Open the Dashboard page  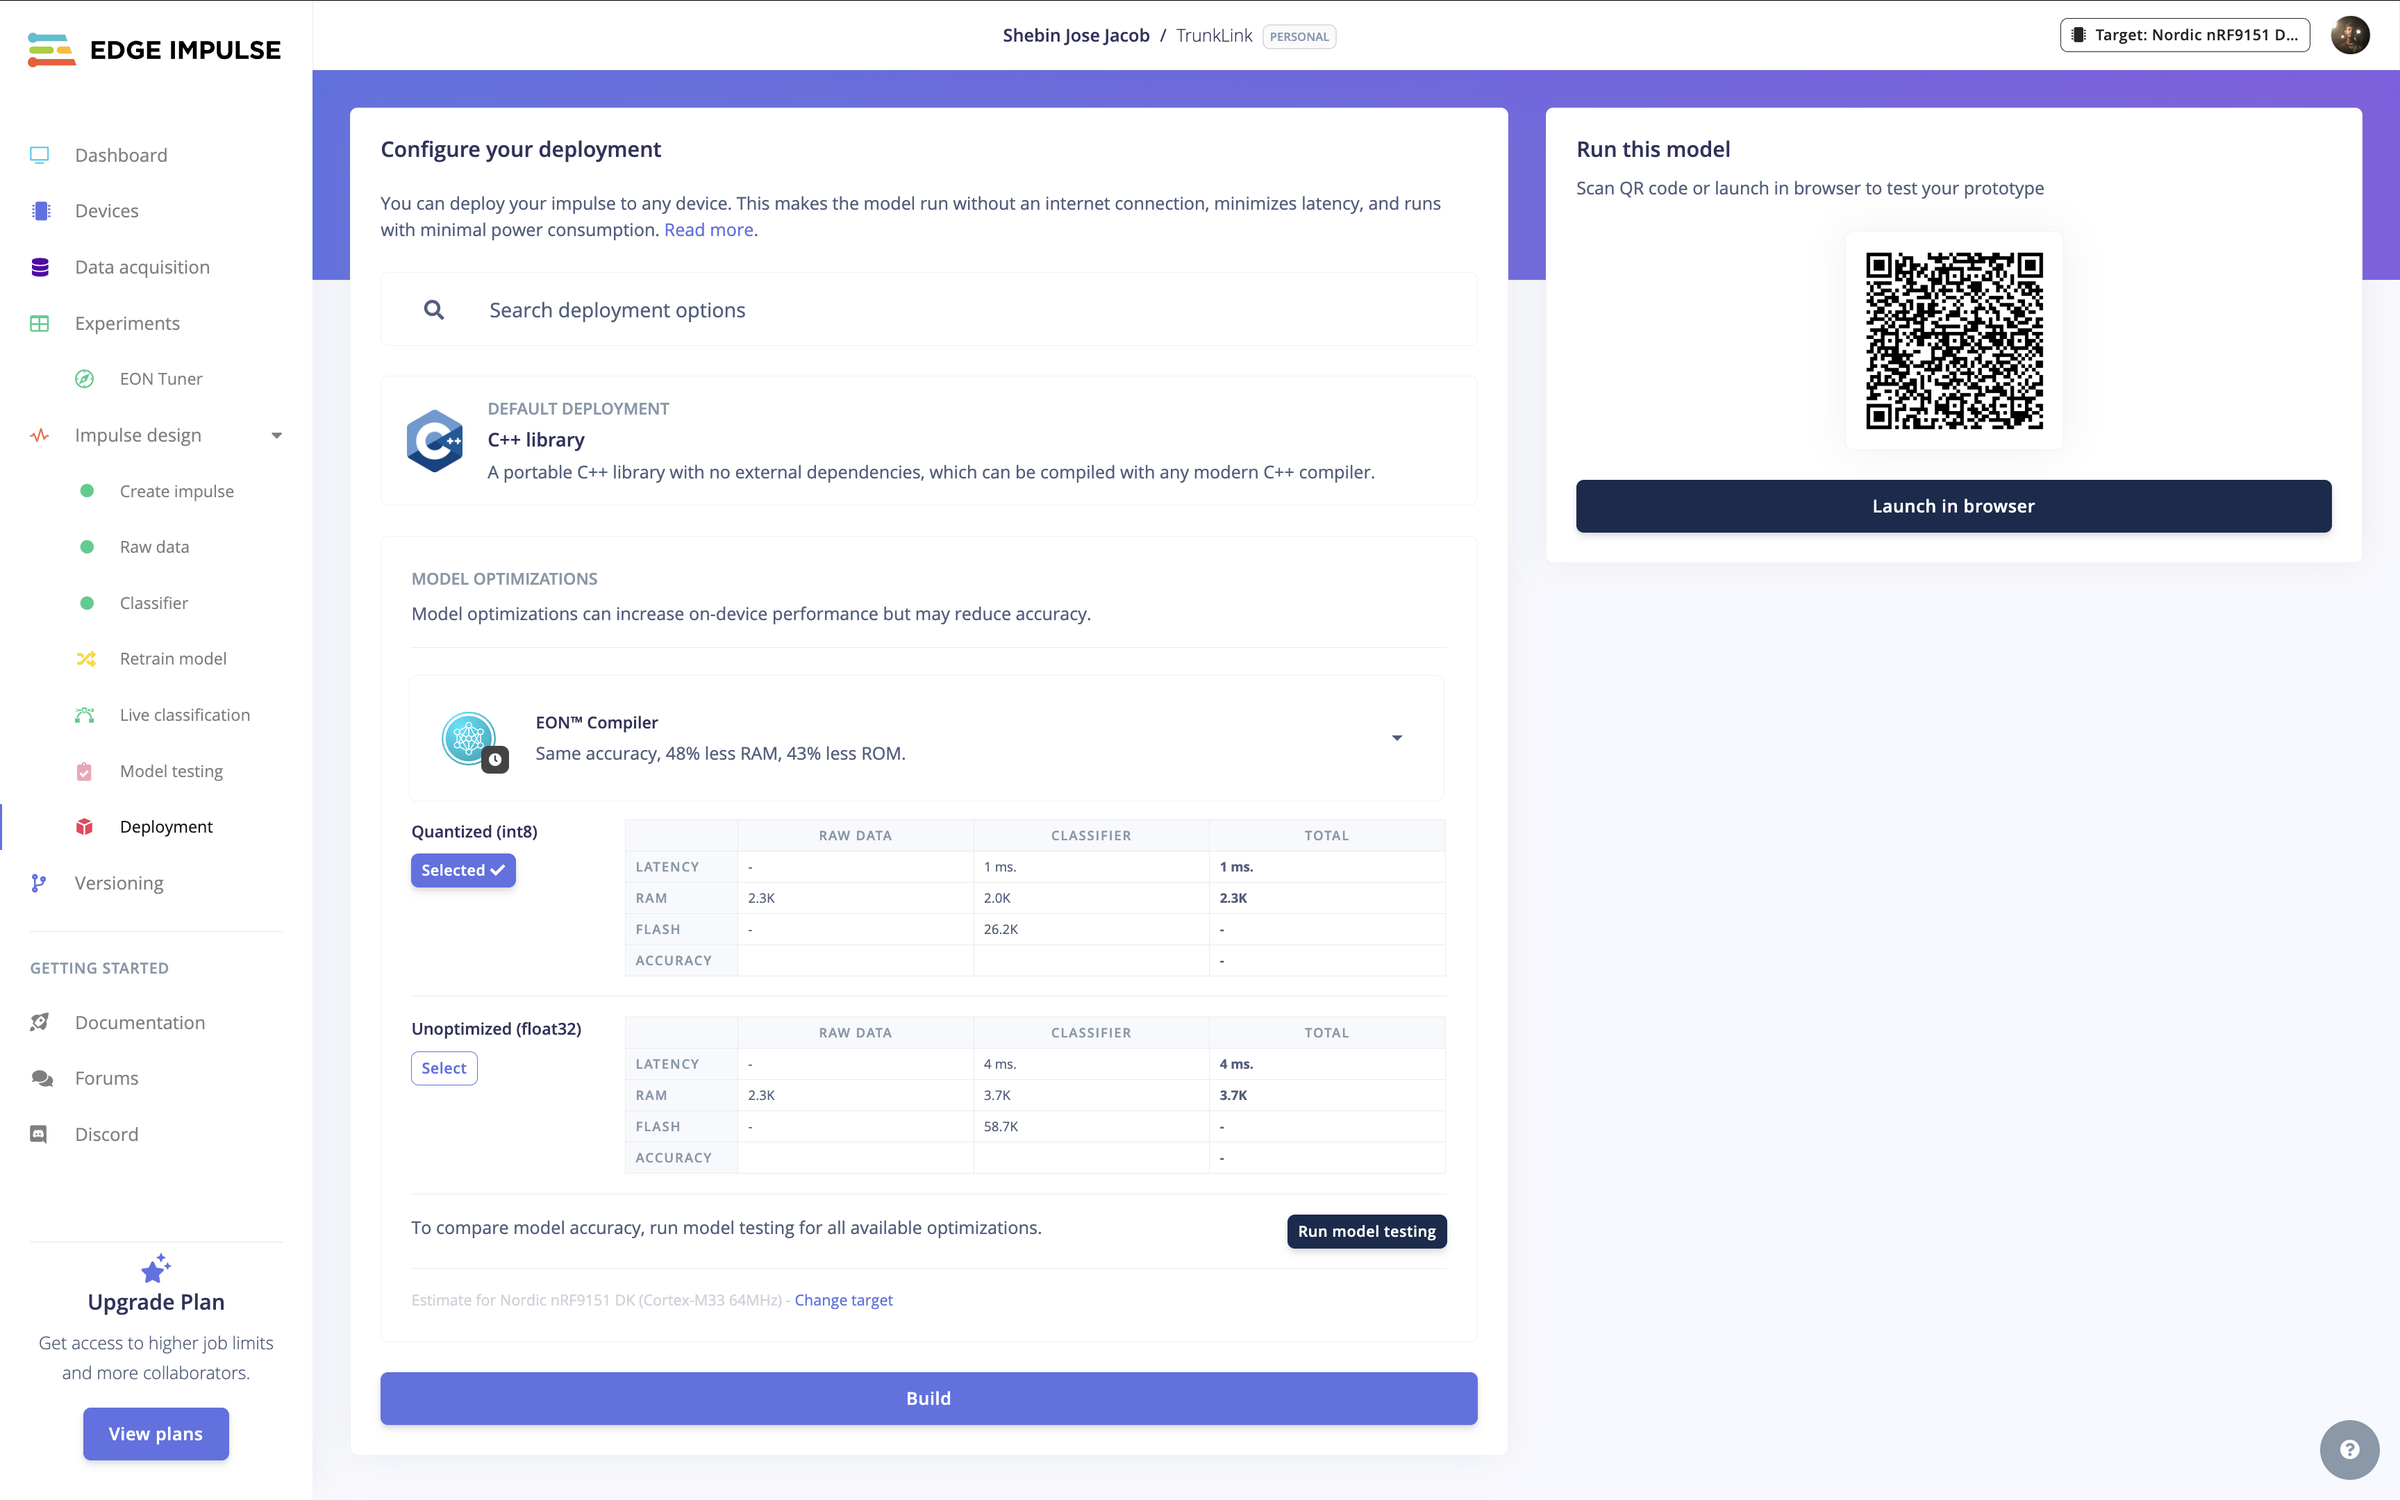pos(121,155)
